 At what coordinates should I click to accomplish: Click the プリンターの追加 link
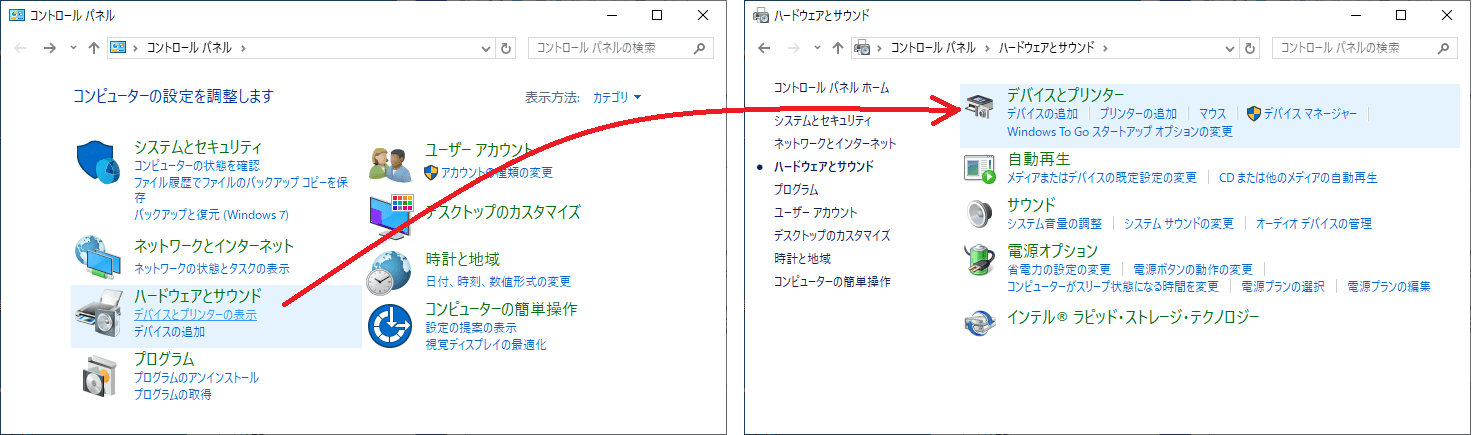1138,114
